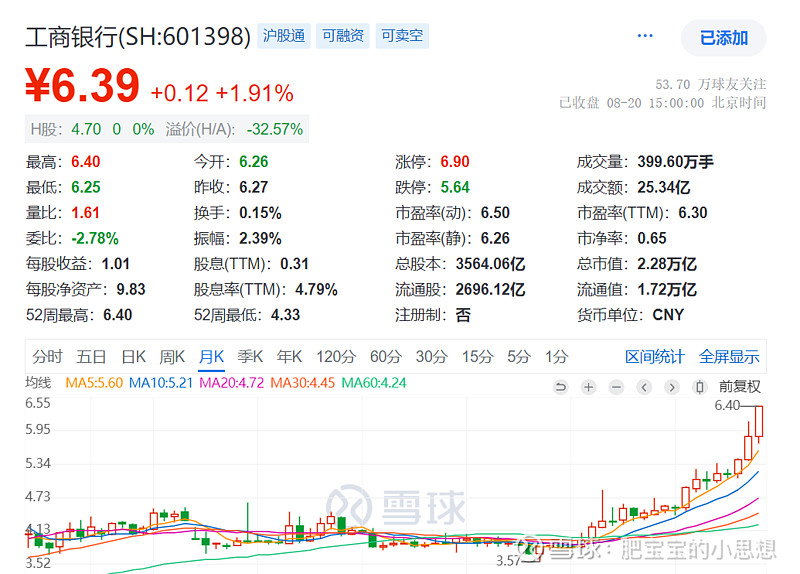Click the current price ¥6.39
The width and height of the screenshot is (800, 574).
[x=82, y=85]
